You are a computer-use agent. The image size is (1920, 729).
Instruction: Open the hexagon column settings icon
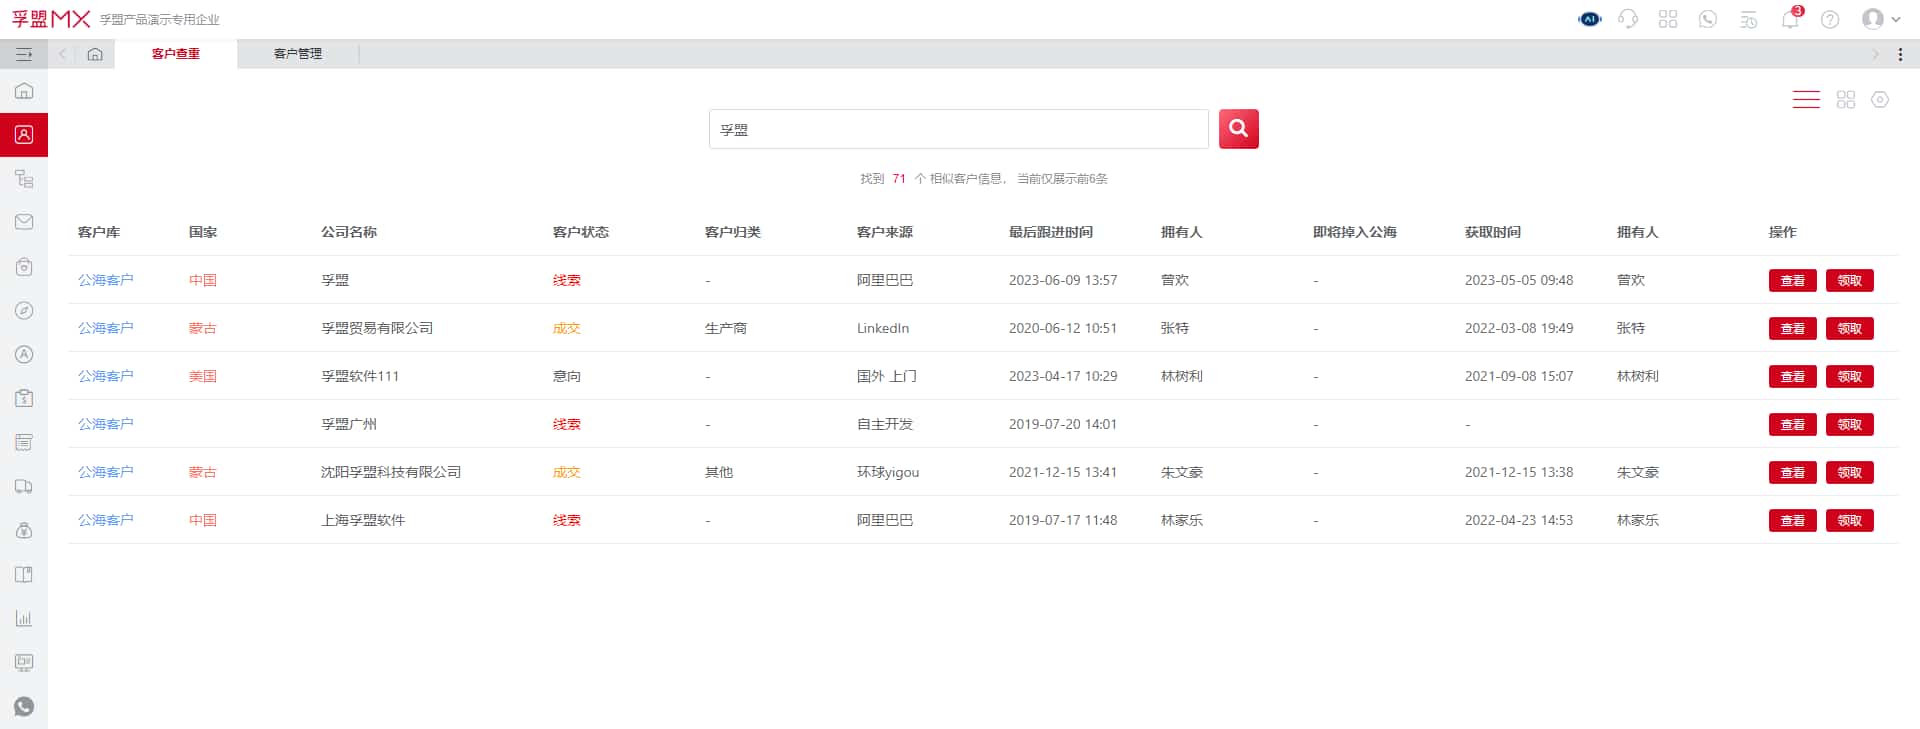click(x=1880, y=99)
